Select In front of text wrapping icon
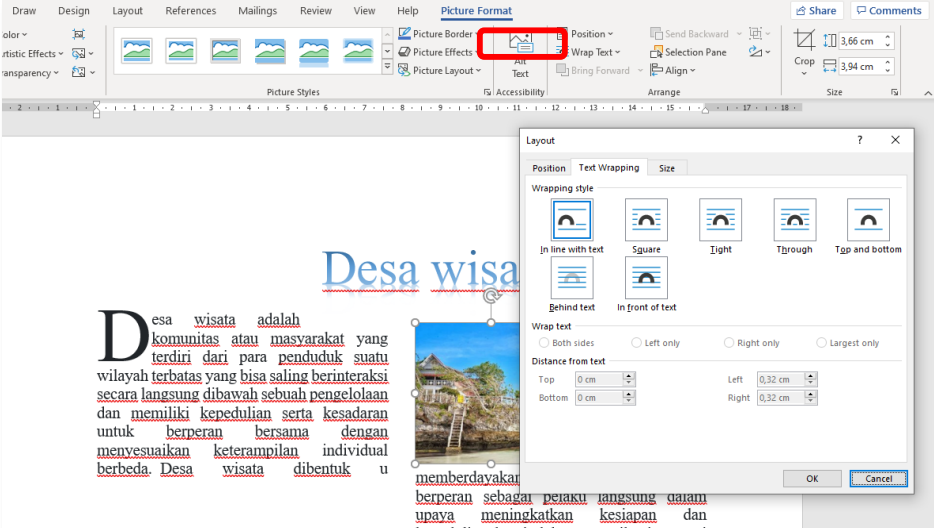934x528 pixels. pyautogui.click(x=646, y=278)
